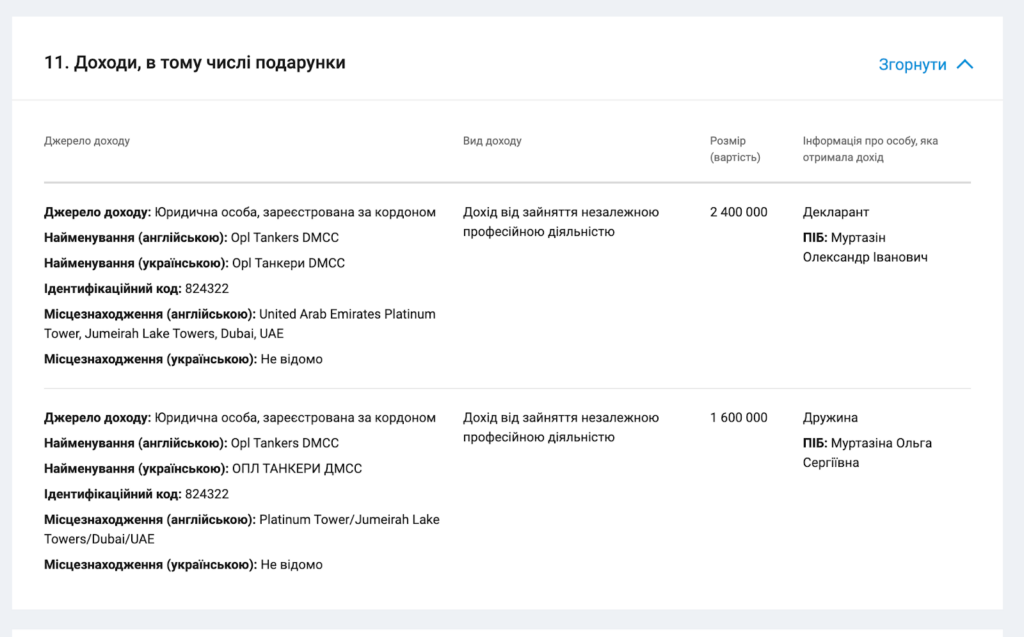The height and width of the screenshot is (637, 1024).
Task: Click the name Муртазіна Ольга Сергіївна
Action: [x=867, y=453]
